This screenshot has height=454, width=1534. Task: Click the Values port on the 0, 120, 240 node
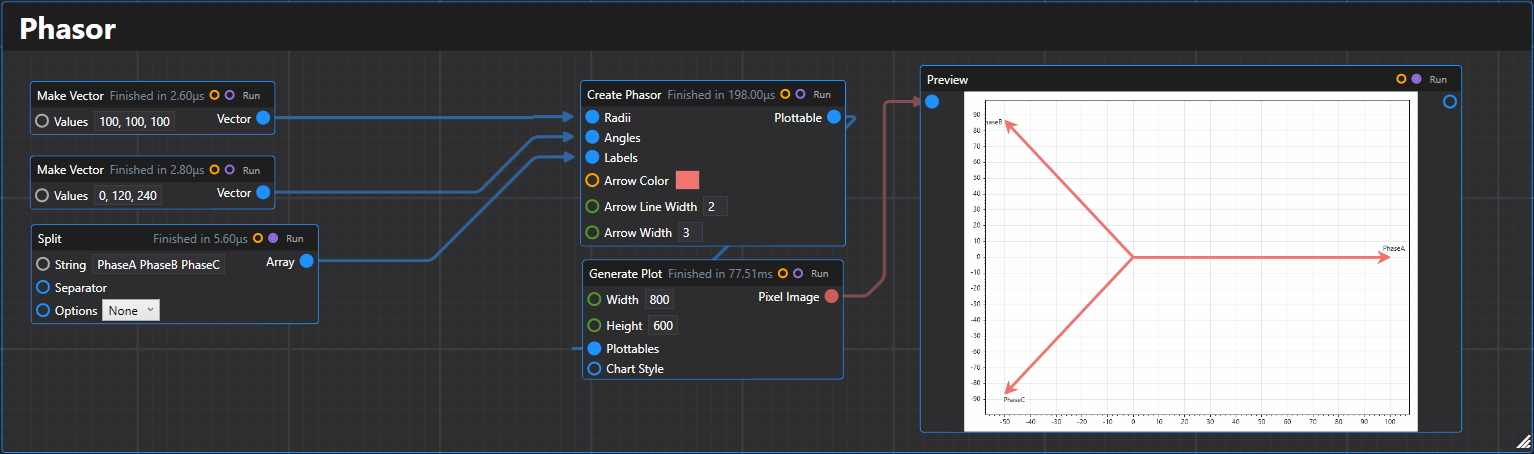42,196
